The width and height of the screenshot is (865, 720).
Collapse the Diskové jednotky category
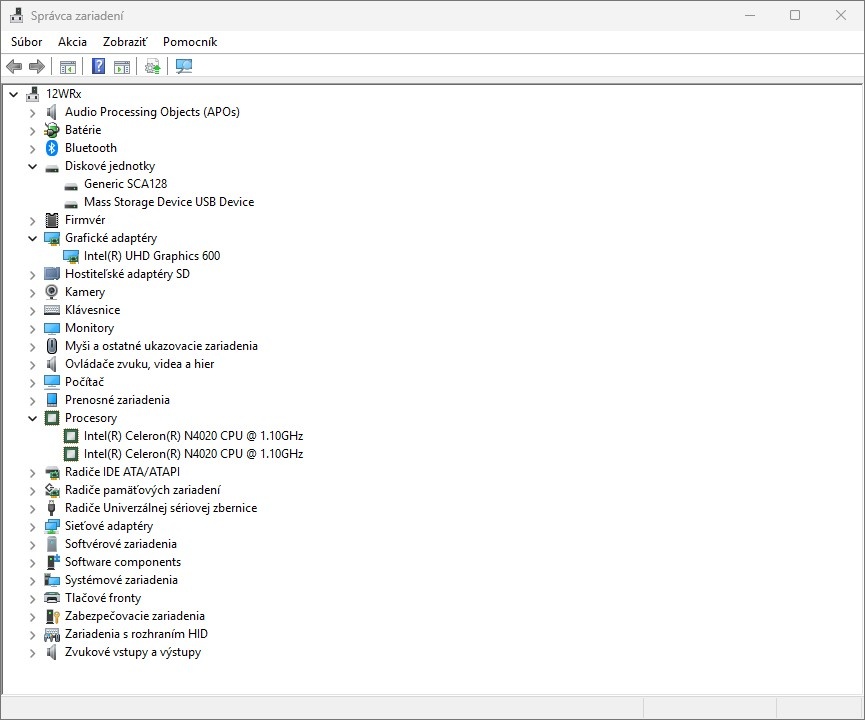tap(33, 166)
